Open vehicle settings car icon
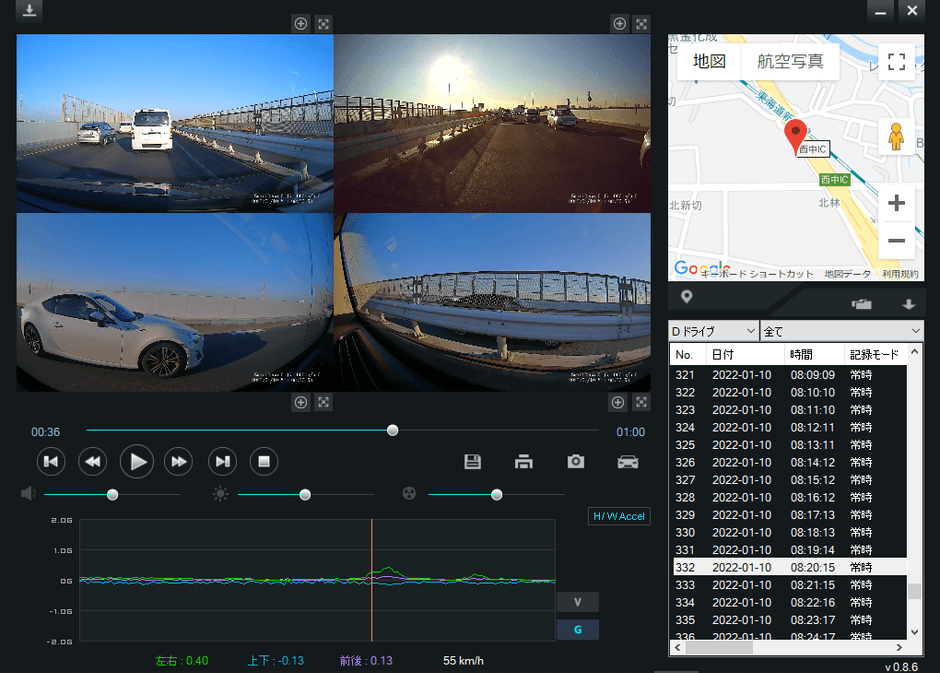Viewport: 940px width, 673px height. click(x=627, y=461)
